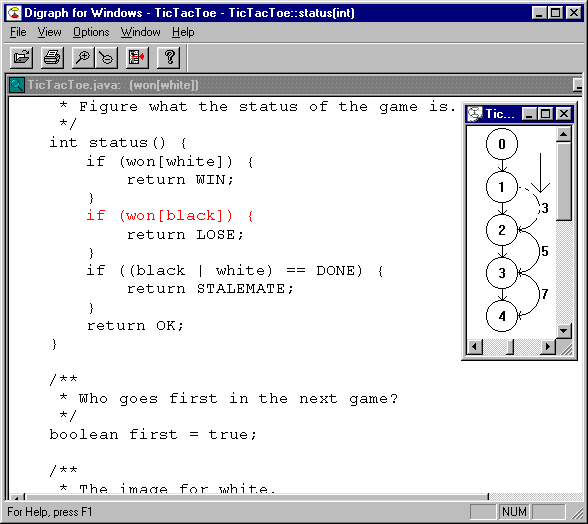The width and height of the screenshot is (588, 524).
Task: Open the View menu
Action: (x=49, y=32)
